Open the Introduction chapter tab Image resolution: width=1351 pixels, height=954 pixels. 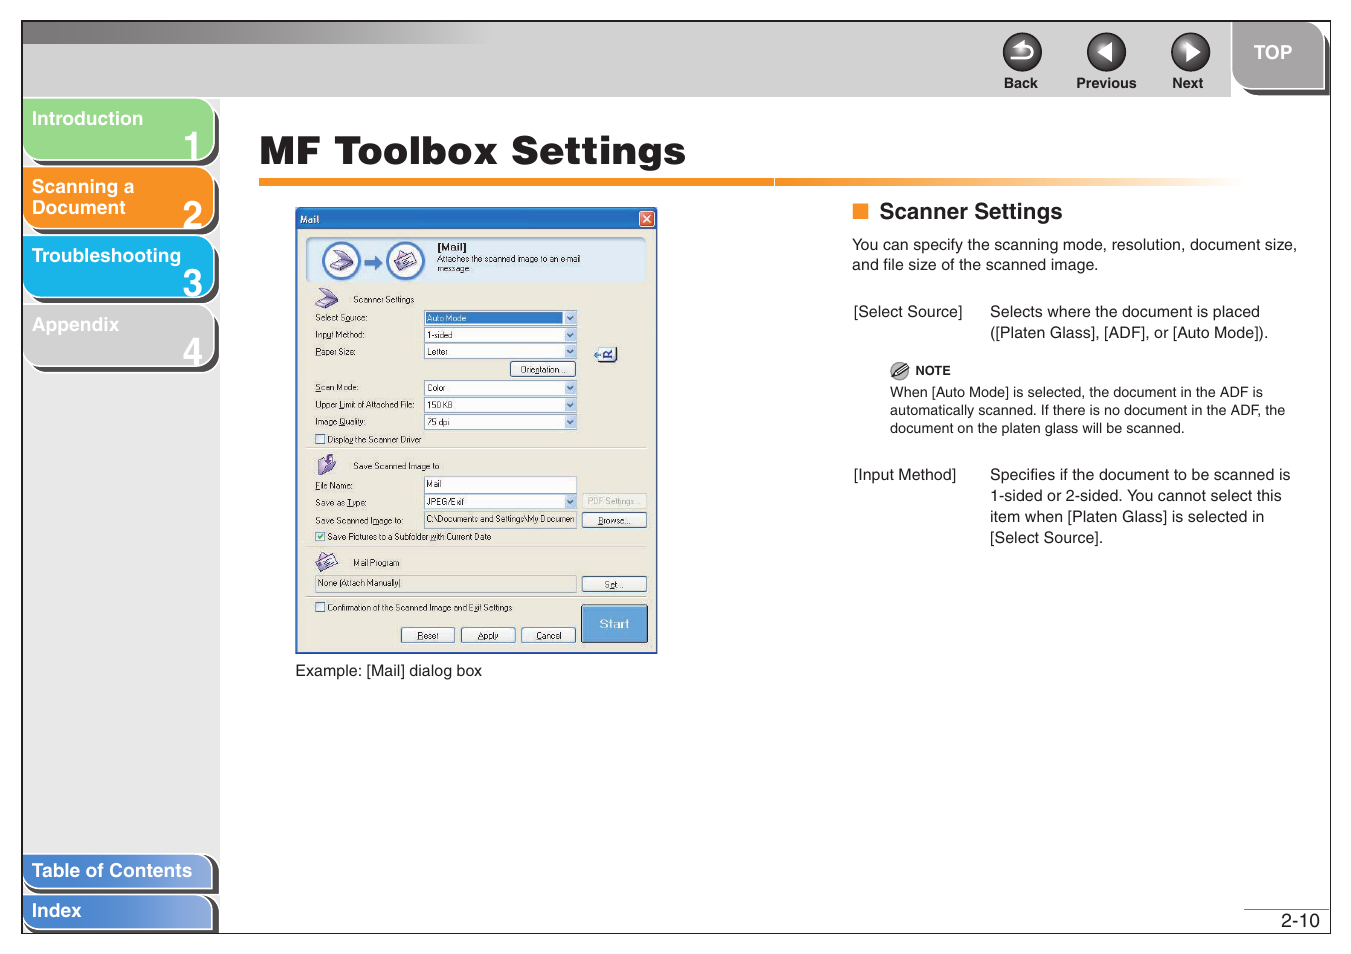click(118, 129)
